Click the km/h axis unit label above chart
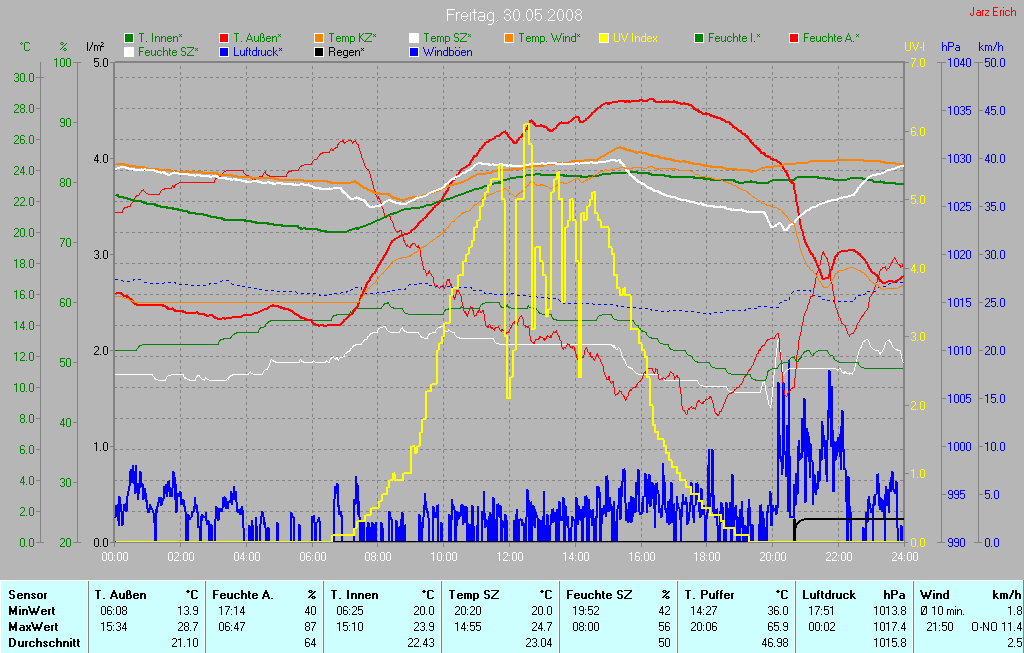 click(991, 47)
